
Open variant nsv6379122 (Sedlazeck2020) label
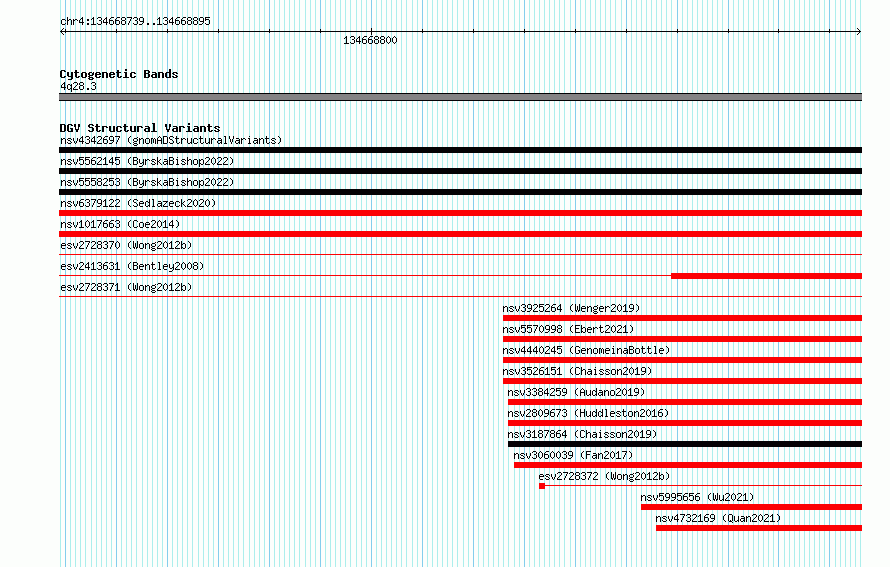pyautogui.click(x=138, y=203)
